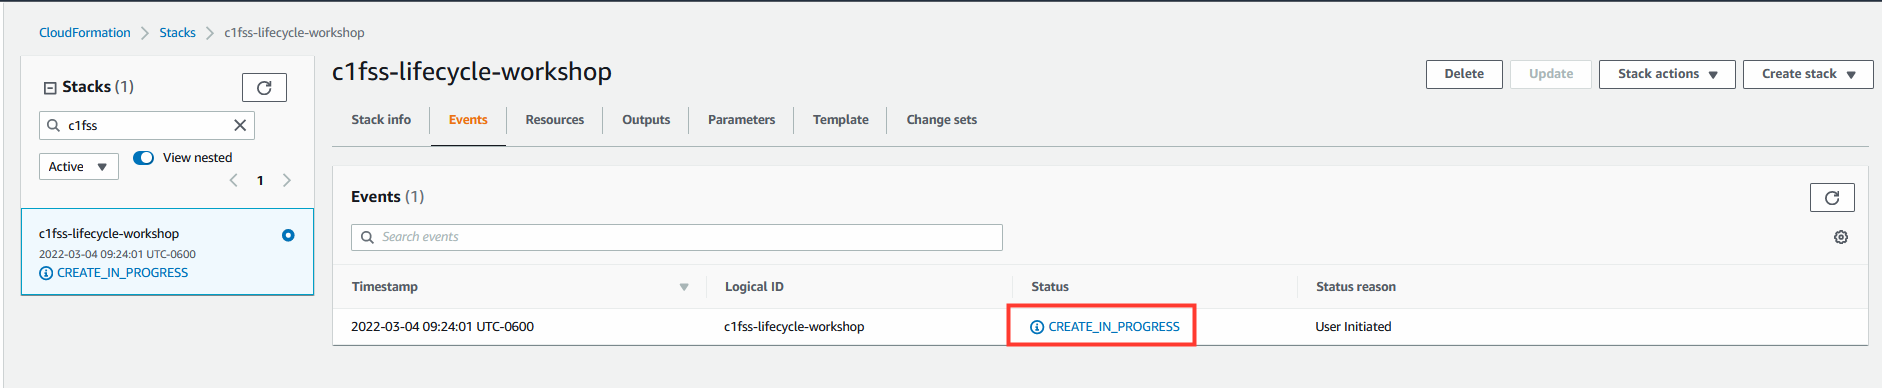Go to the Parameters tab
The width and height of the screenshot is (1882, 388).
pos(741,120)
